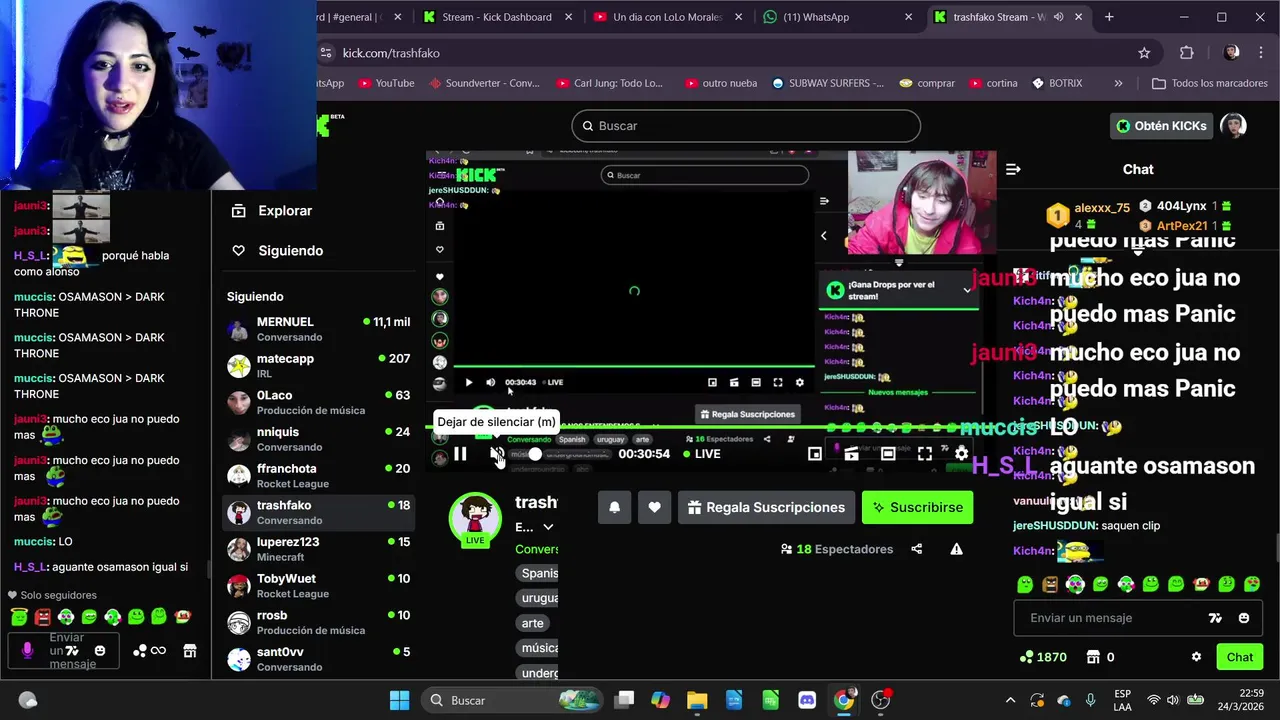Open the Conversando category link
The image size is (1280, 720).
coord(536,549)
